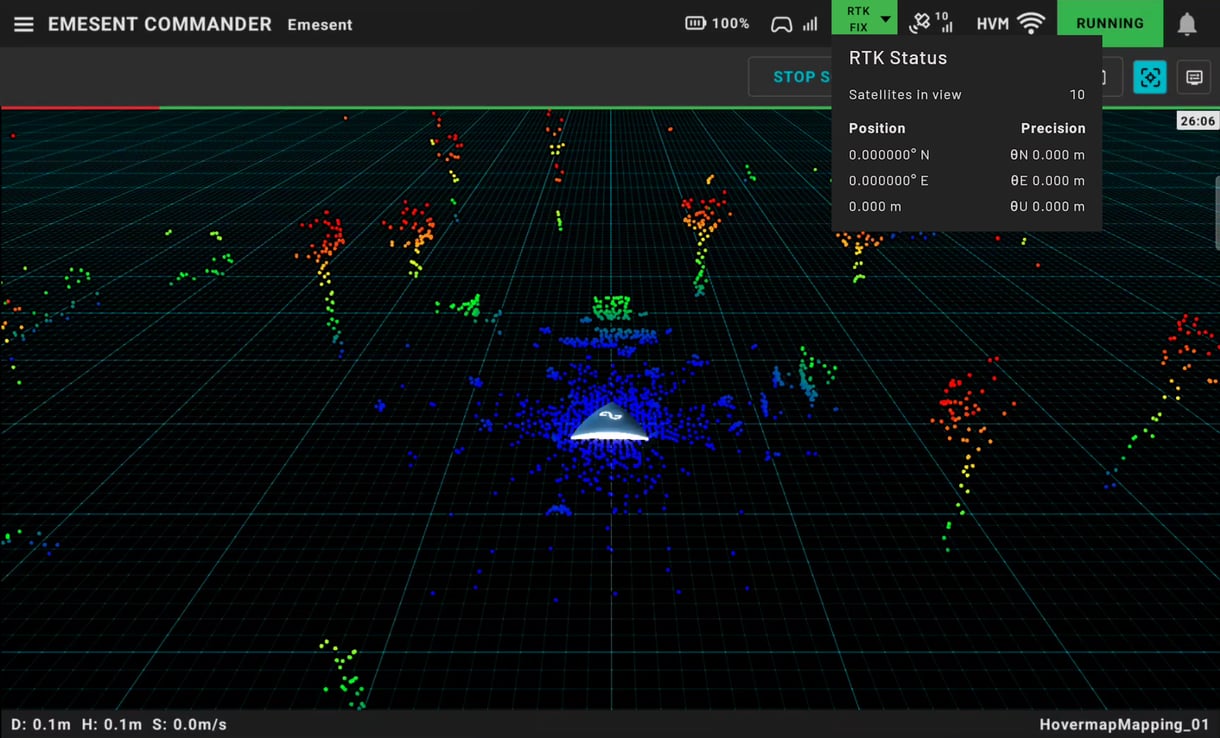Viewport: 1220px width, 738px height.
Task: Collapse the RTK FIX dropdown arrow
Action: [x=885, y=19]
